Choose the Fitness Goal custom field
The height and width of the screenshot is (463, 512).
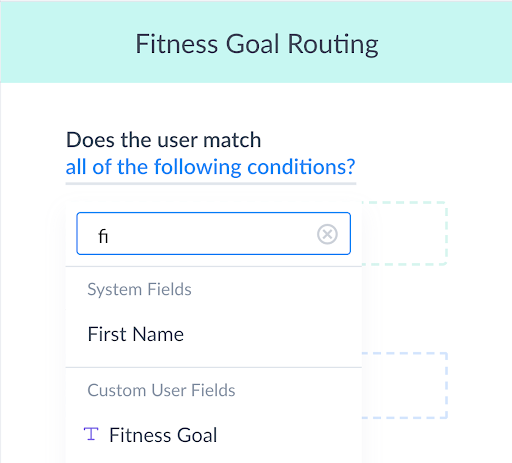tap(214, 435)
